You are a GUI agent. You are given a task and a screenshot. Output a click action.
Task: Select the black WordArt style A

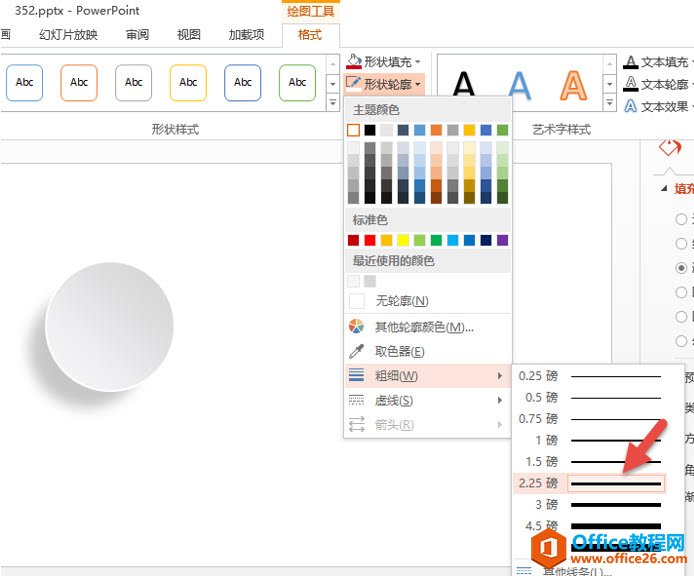(x=464, y=87)
